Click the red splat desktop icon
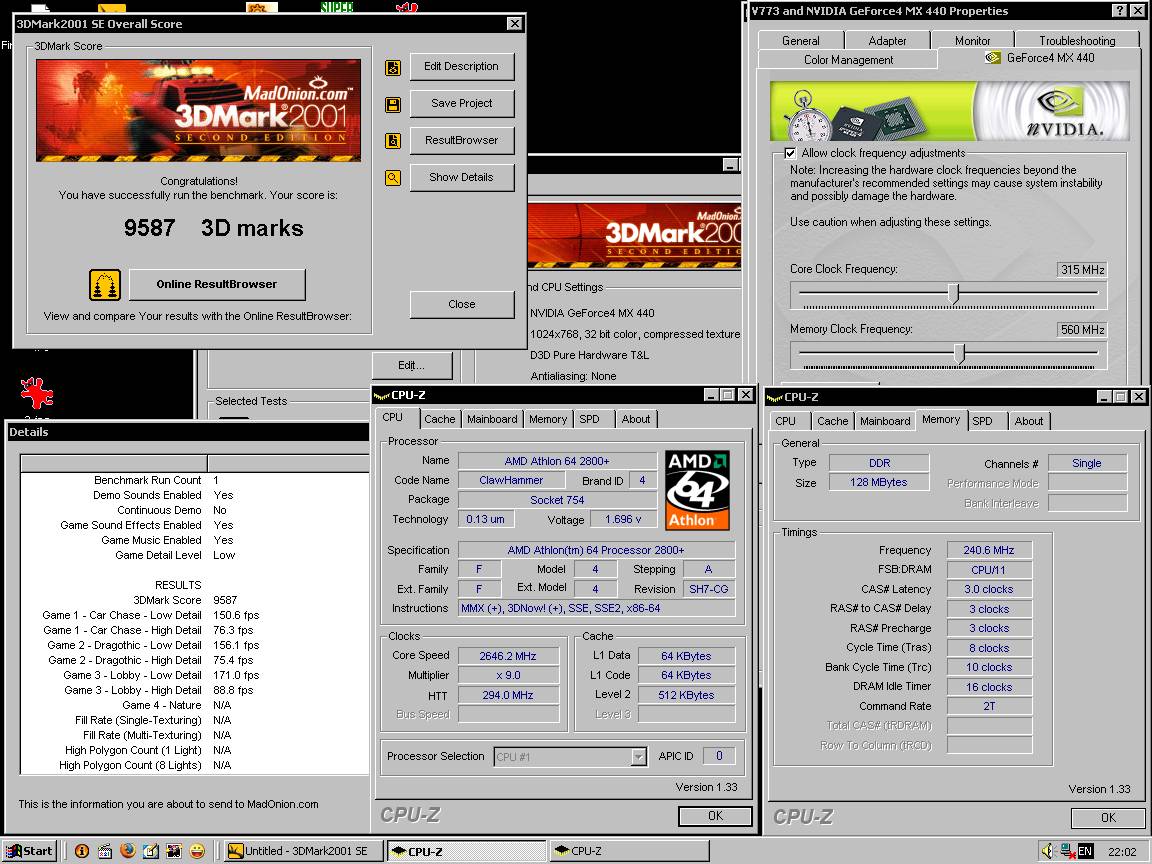1152x864 pixels. click(37, 393)
